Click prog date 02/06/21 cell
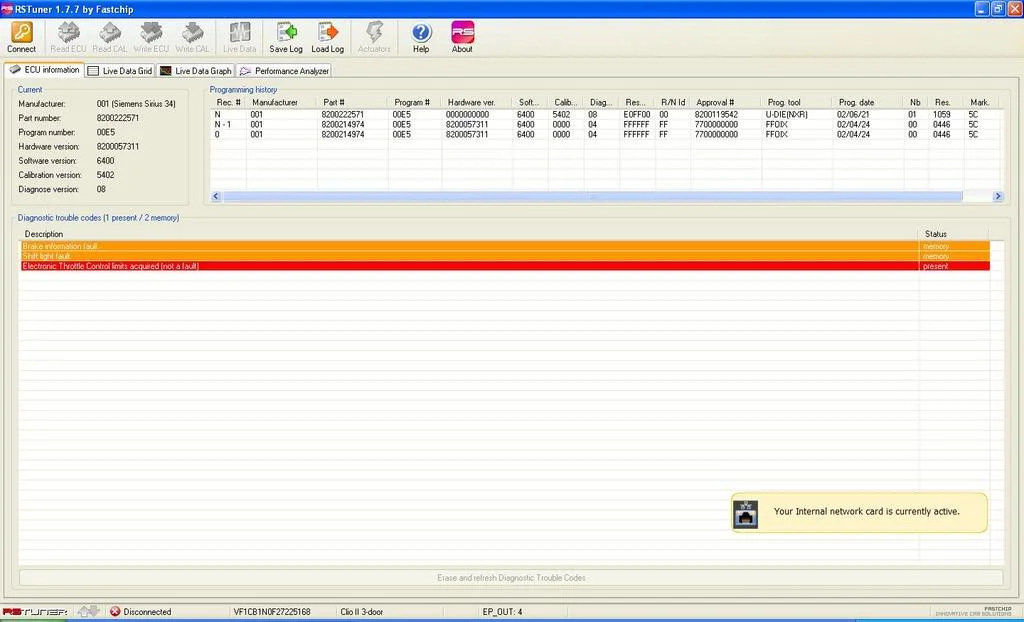 tap(853, 114)
